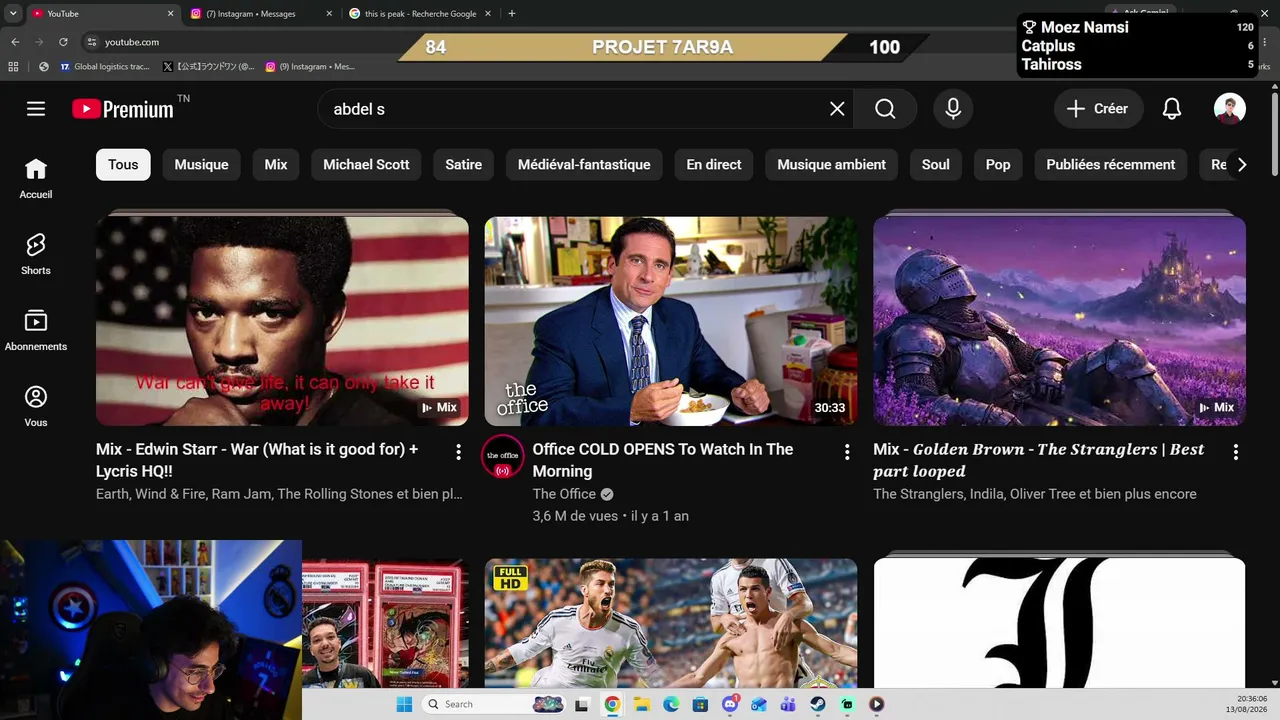
Task: Filter by the Musique chip
Action: (x=202, y=165)
